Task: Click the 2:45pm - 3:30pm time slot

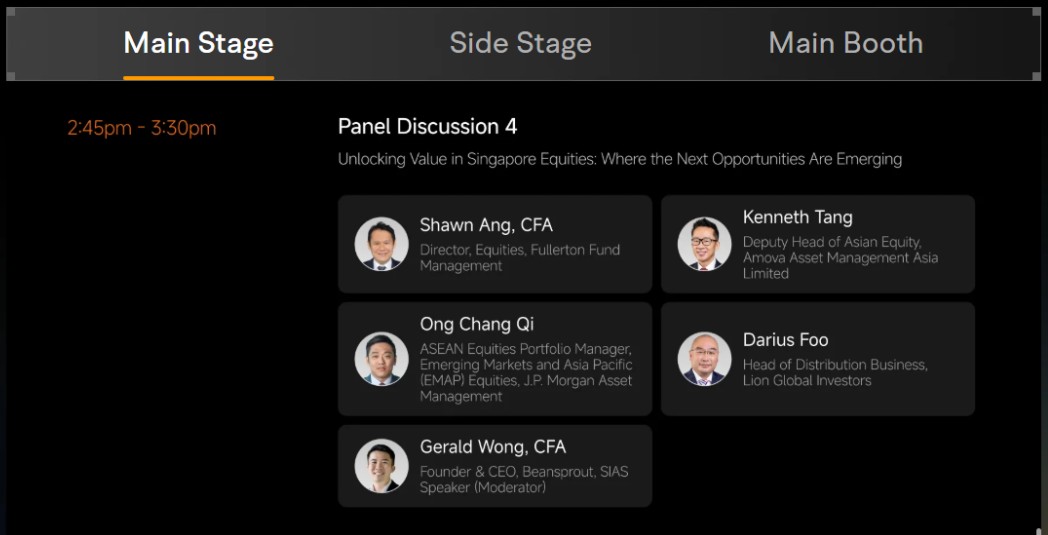Action: click(x=142, y=128)
